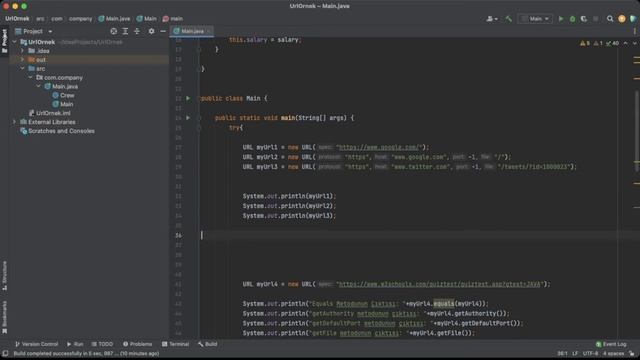Open the w3schools quiztest URL link
This screenshot has height=360, width=640.
coord(439,284)
